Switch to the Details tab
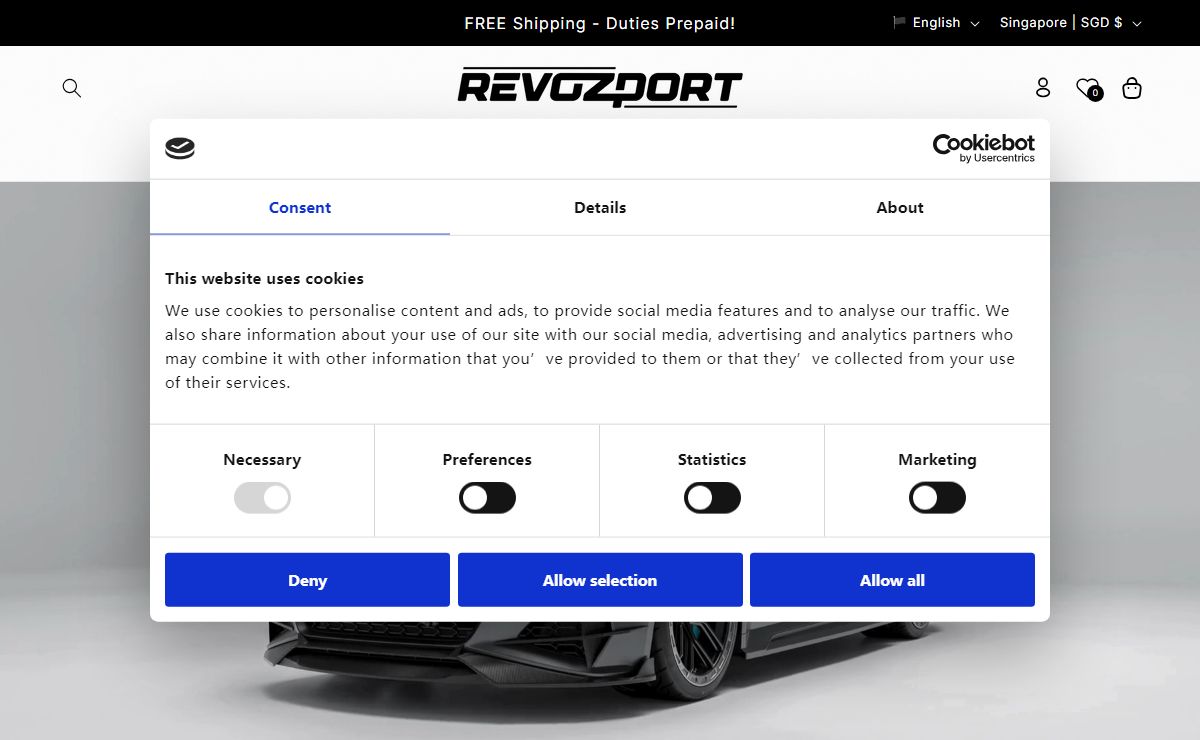The height and width of the screenshot is (740, 1200). click(x=600, y=208)
